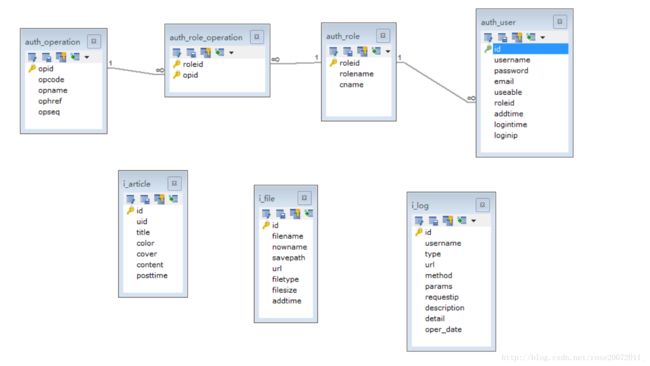Screen dimensions: 650x366
Task: Open toolbar dropdown arrow in i_log table
Action: tap(473, 221)
